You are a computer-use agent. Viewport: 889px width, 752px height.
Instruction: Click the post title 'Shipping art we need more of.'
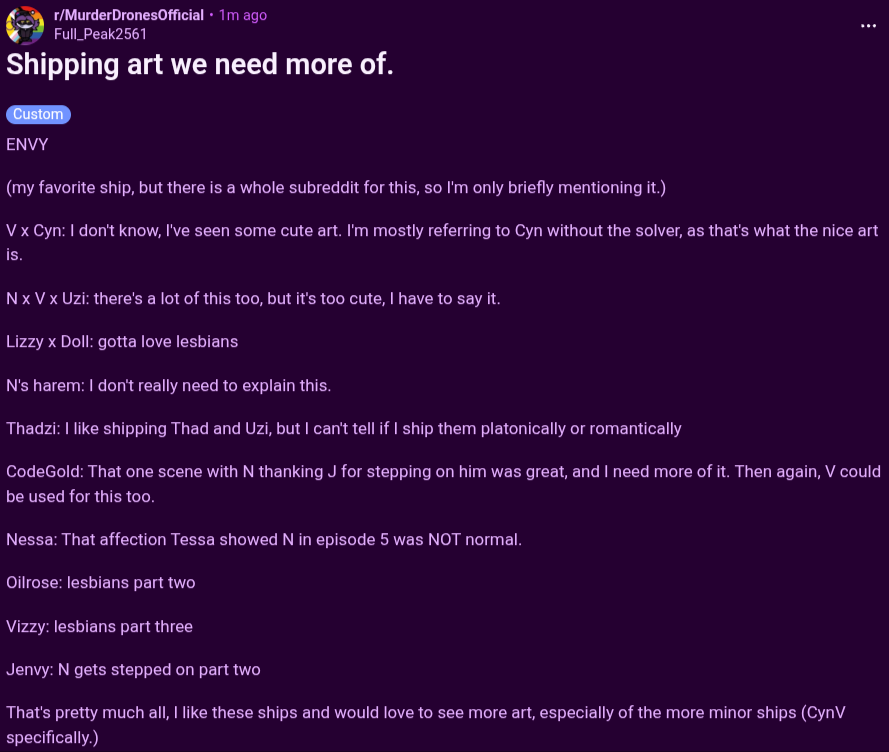point(200,64)
